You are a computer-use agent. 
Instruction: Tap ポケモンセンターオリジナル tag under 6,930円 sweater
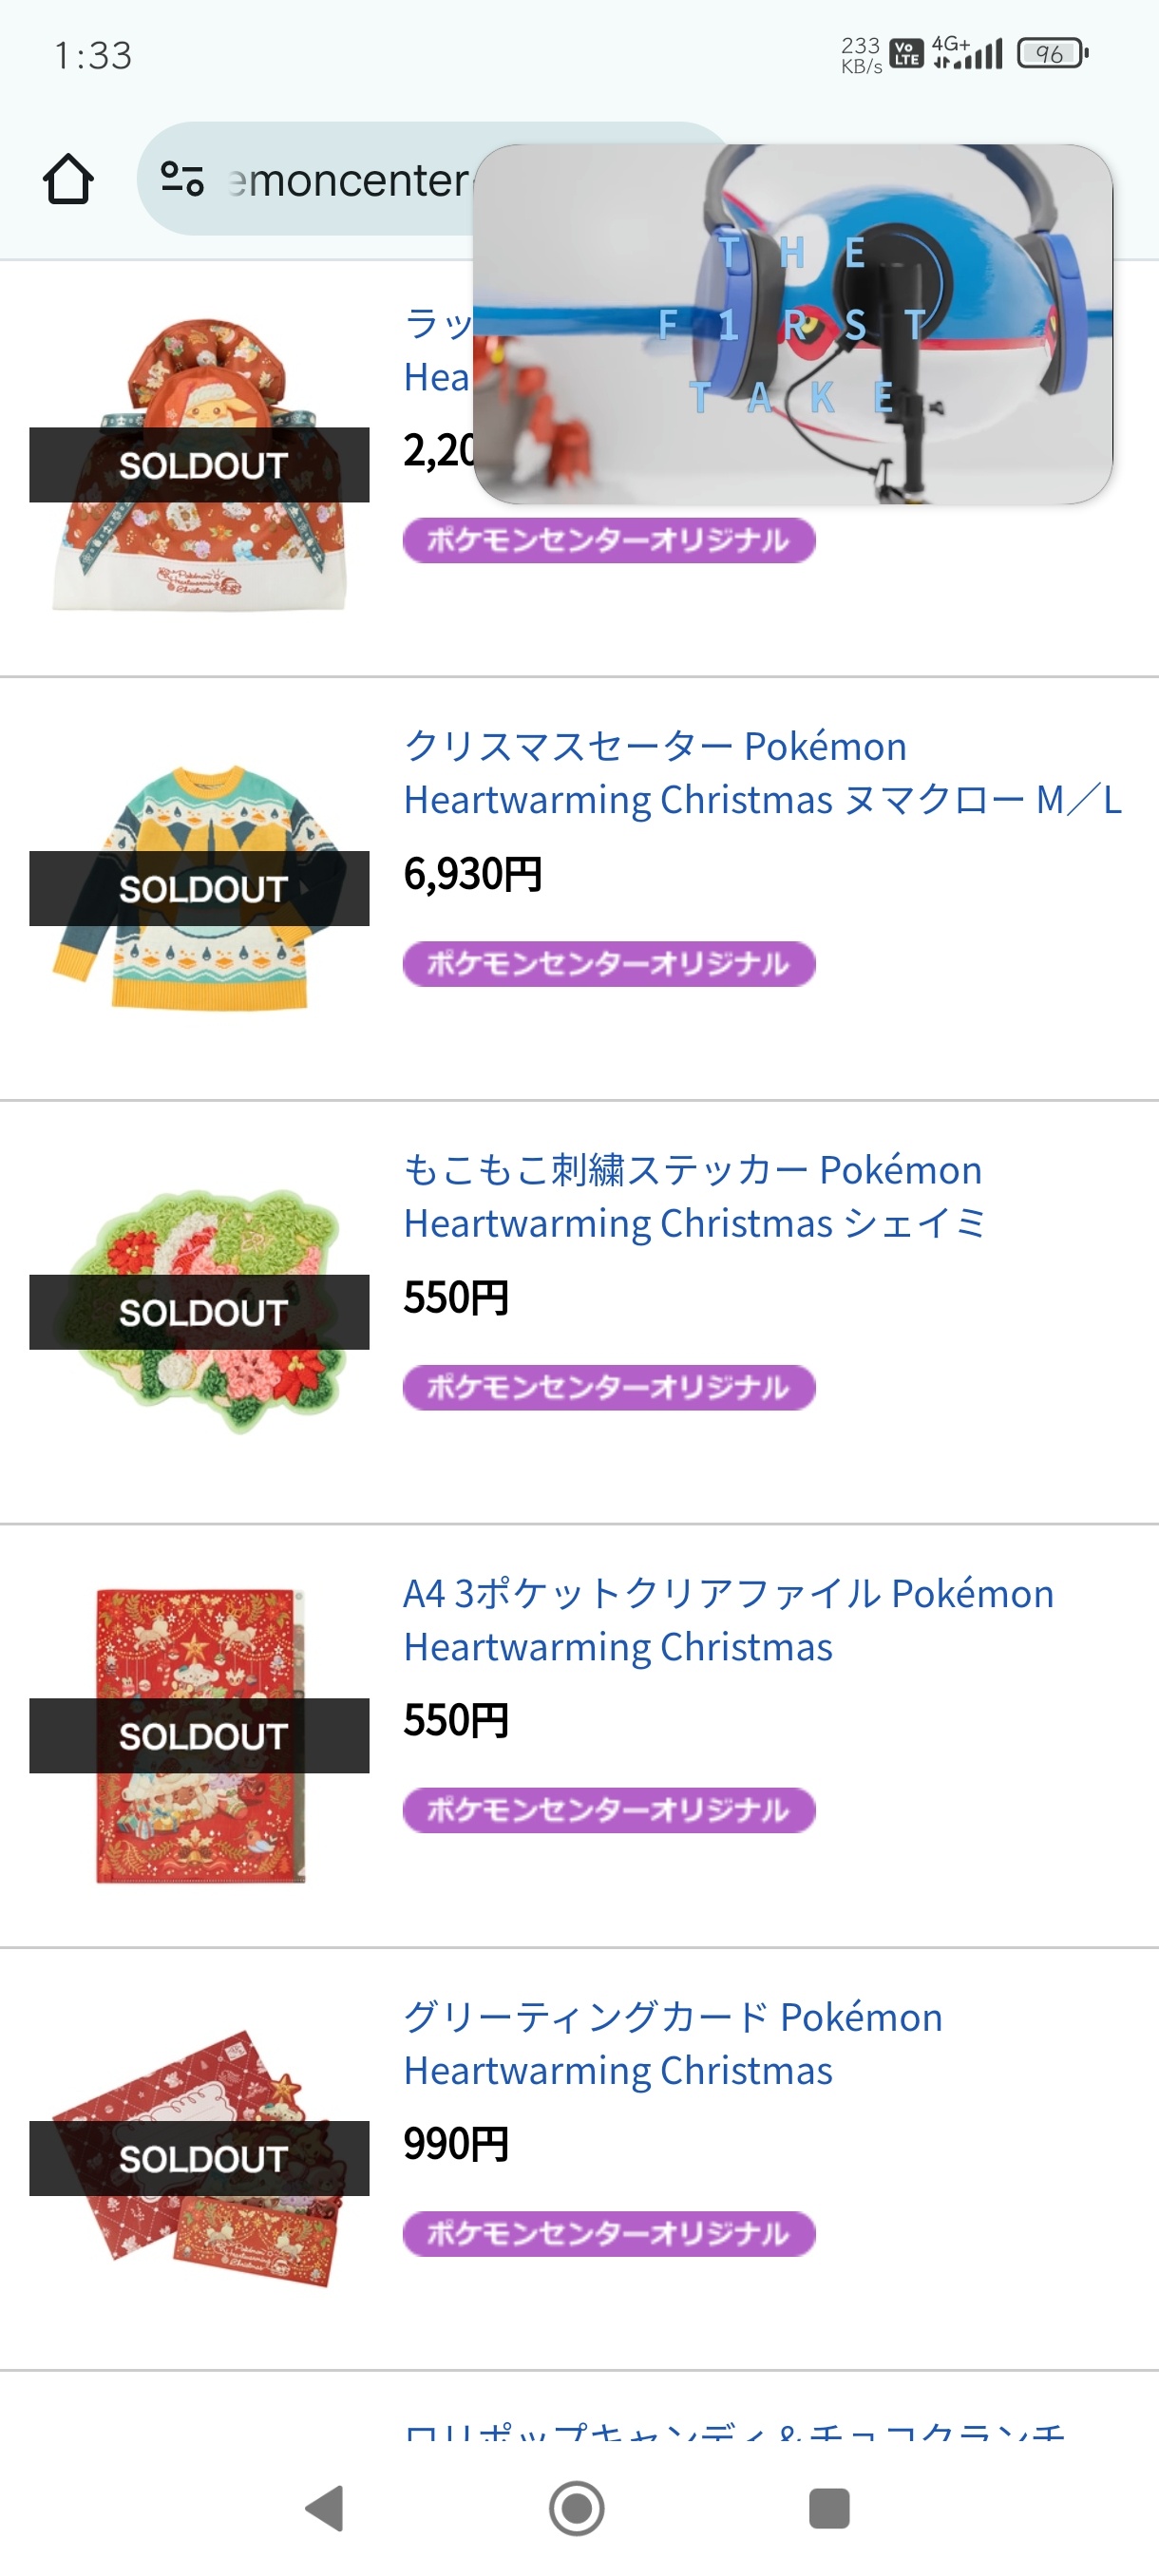[x=609, y=964]
